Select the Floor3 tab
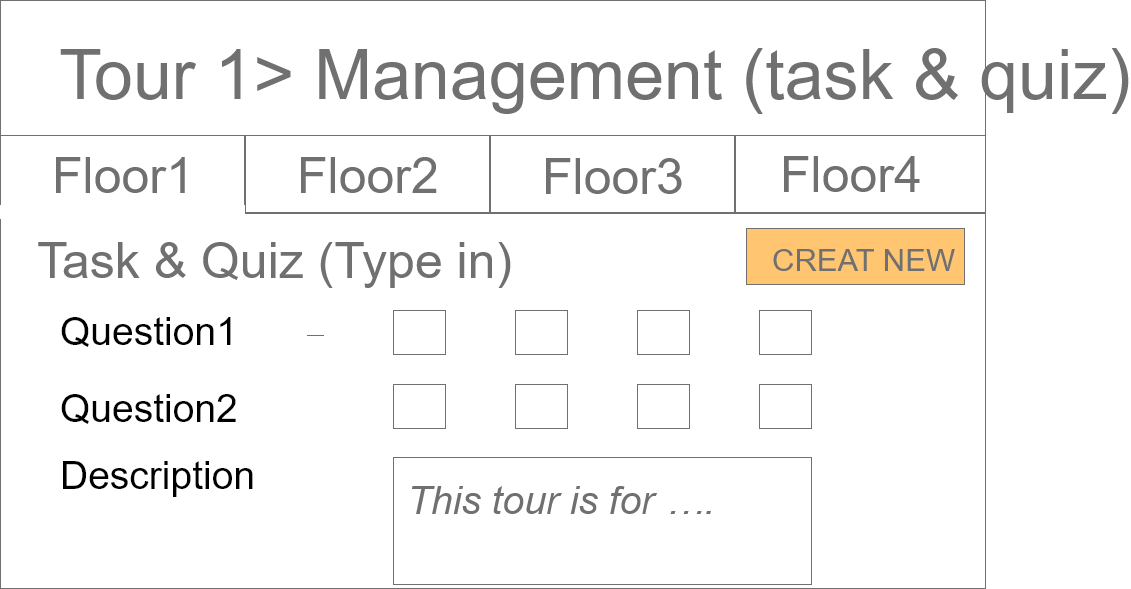 coord(612,177)
